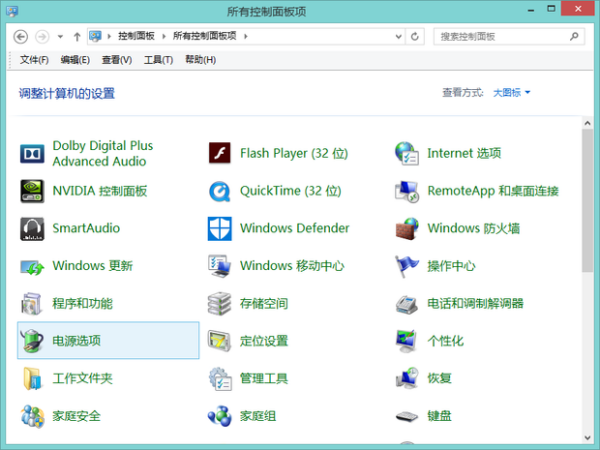Open the Windows 防火墙 brick wall icon

coord(407,228)
